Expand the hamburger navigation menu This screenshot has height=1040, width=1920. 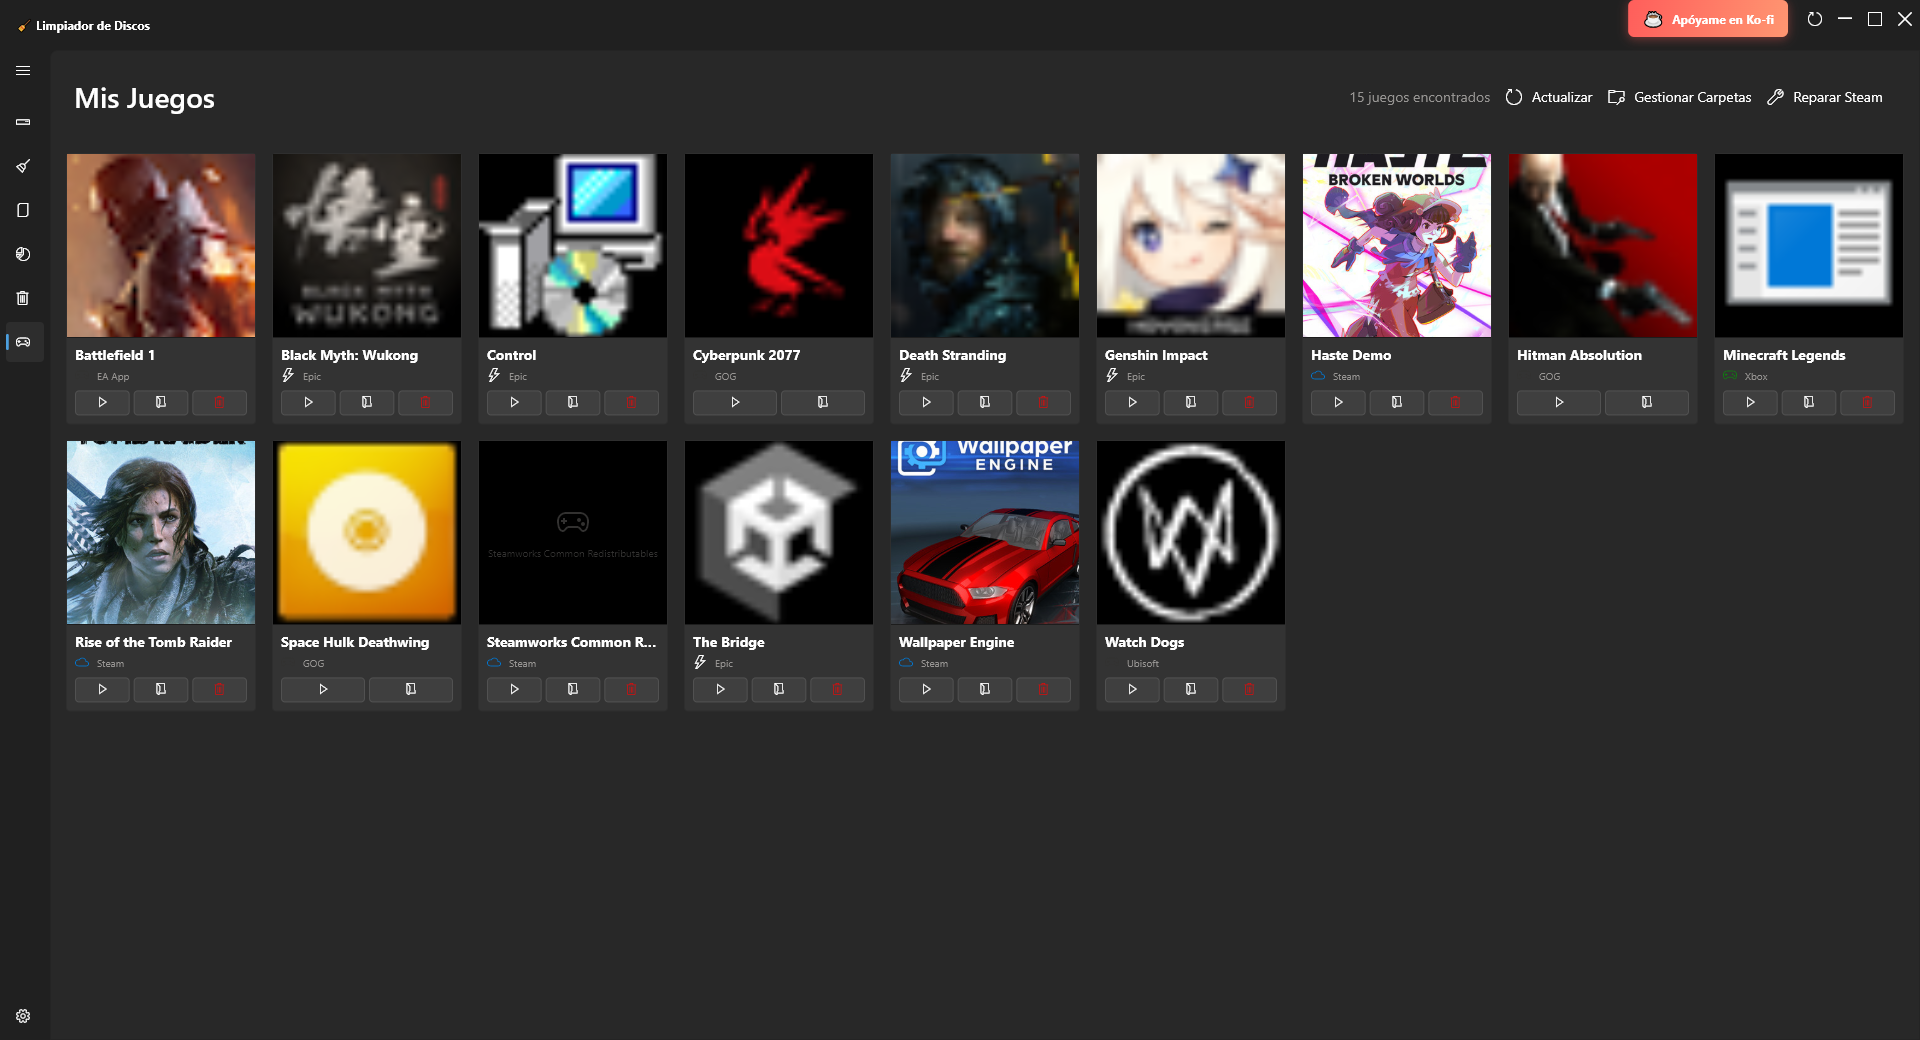pos(23,71)
